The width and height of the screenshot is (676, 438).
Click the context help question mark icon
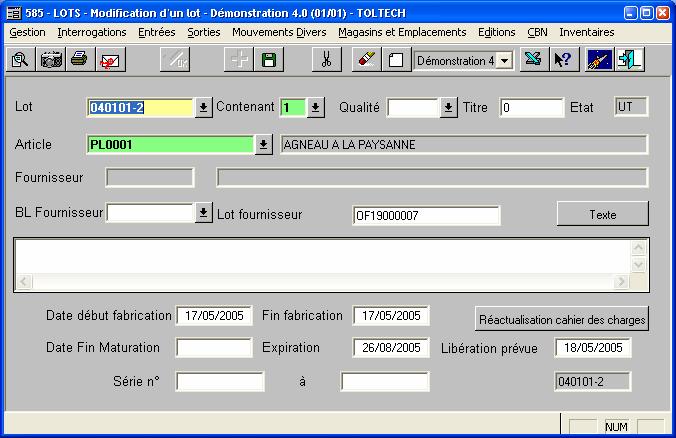click(563, 60)
